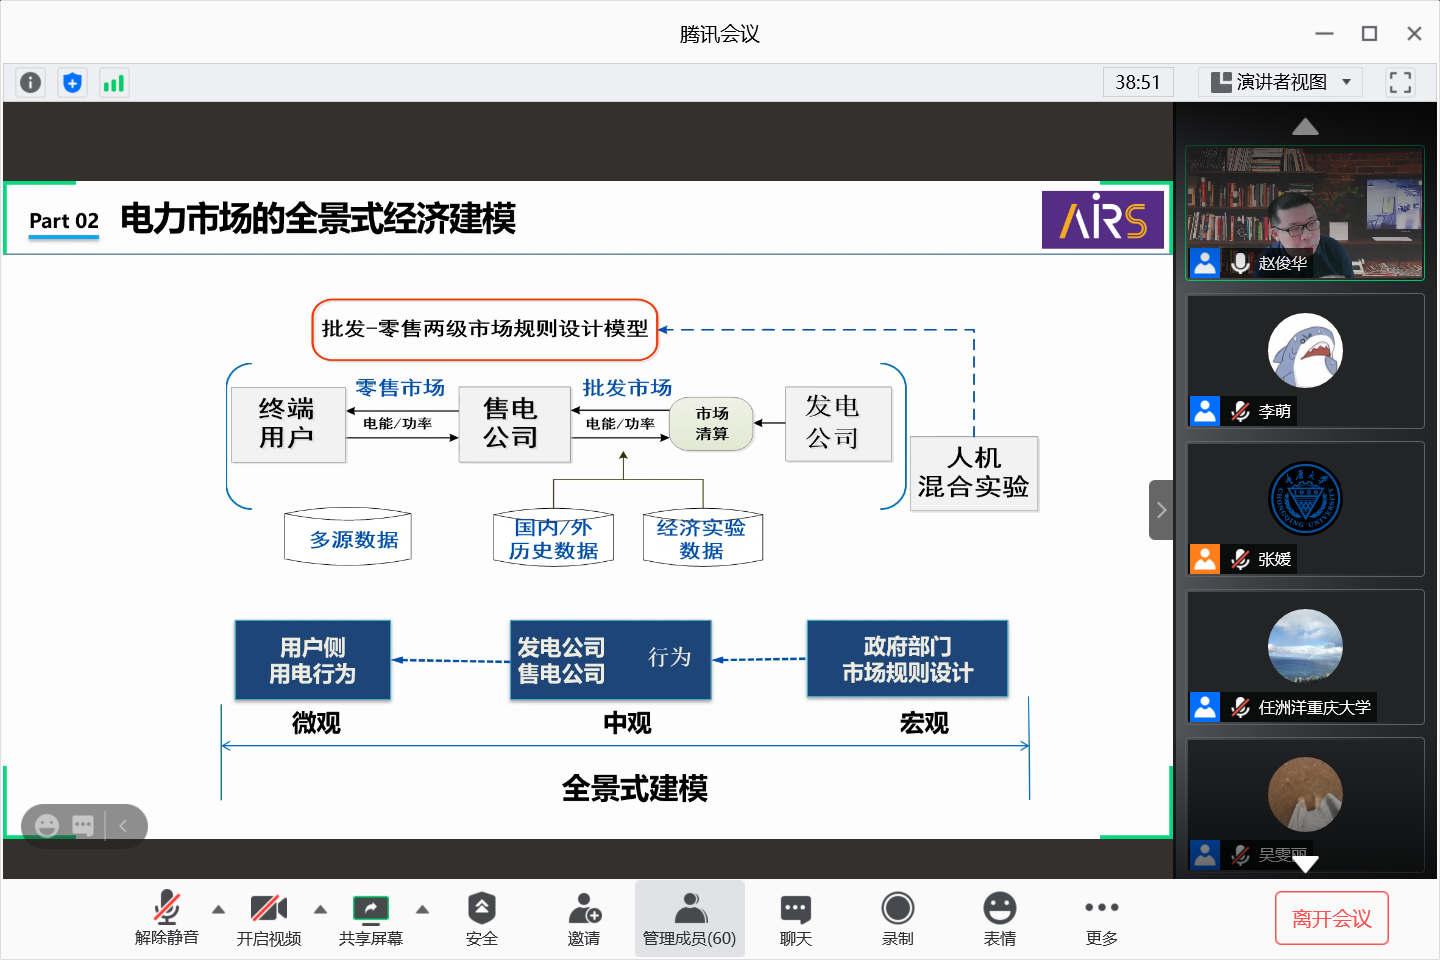1440x960 pixels.
Task: Click the blue security shield icon
Action: click(72, 82)
